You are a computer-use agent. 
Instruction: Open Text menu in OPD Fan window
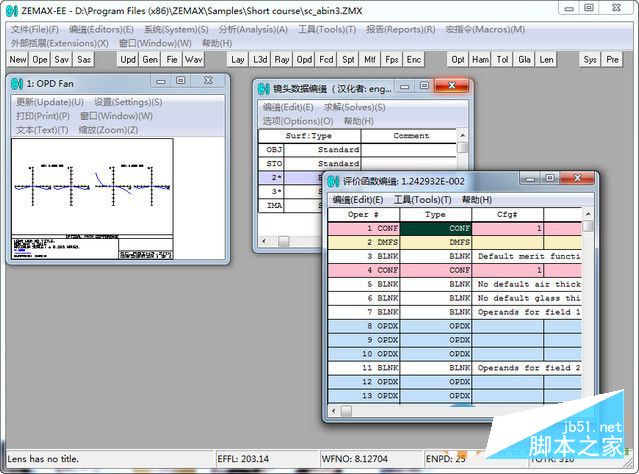click(x=42, y=130)
